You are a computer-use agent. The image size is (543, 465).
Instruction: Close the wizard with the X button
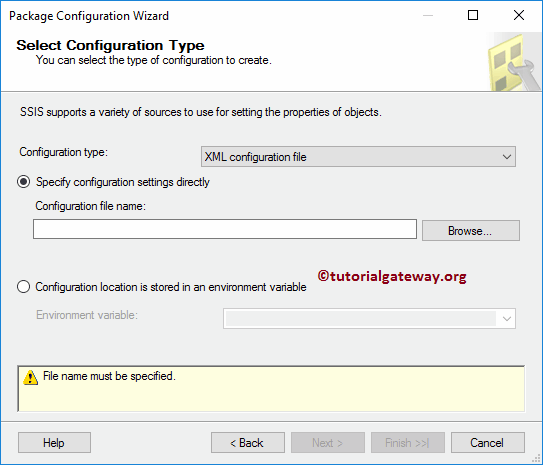[518, 15]
